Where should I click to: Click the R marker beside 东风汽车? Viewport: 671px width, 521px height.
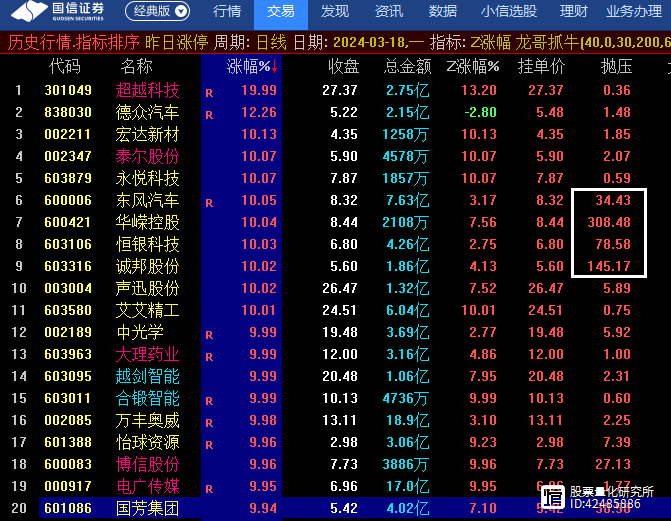click(x=209, y=203)
